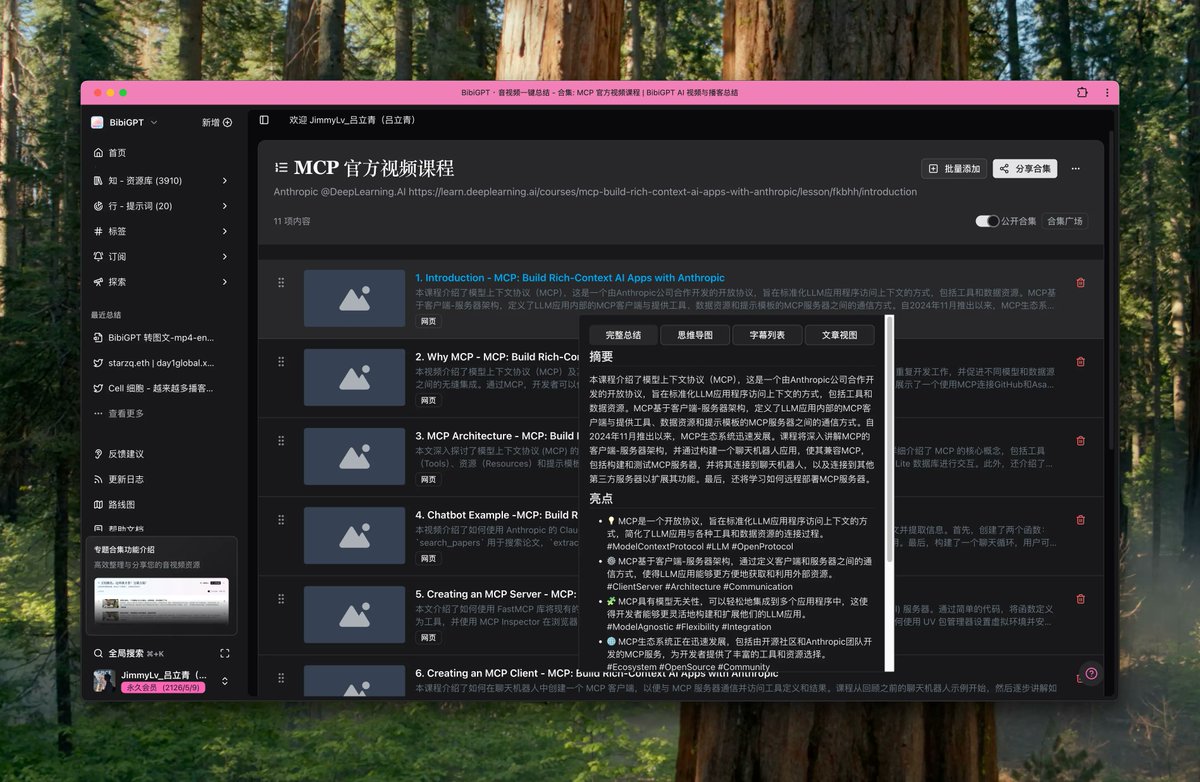1200x782 pixels.
Task: Click drag handle of 4. Chatbot Example
Action: point(281,520)
